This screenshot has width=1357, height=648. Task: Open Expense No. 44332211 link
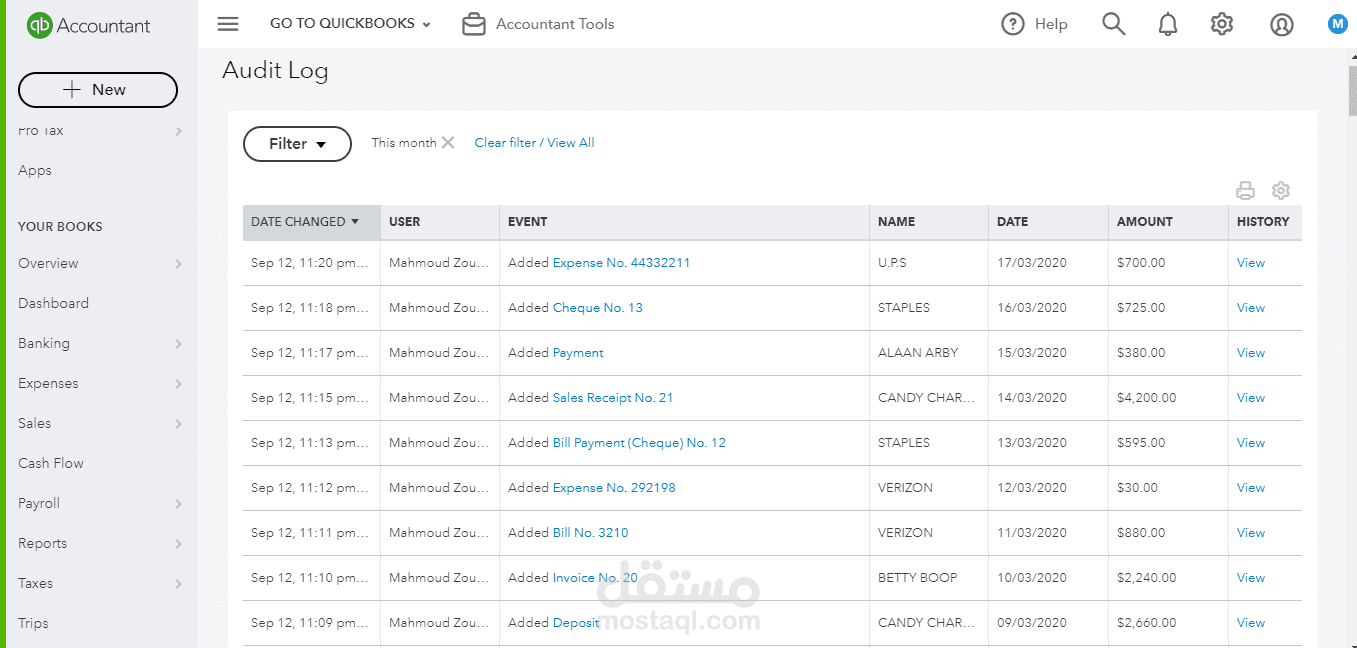(x=621, y=263)
